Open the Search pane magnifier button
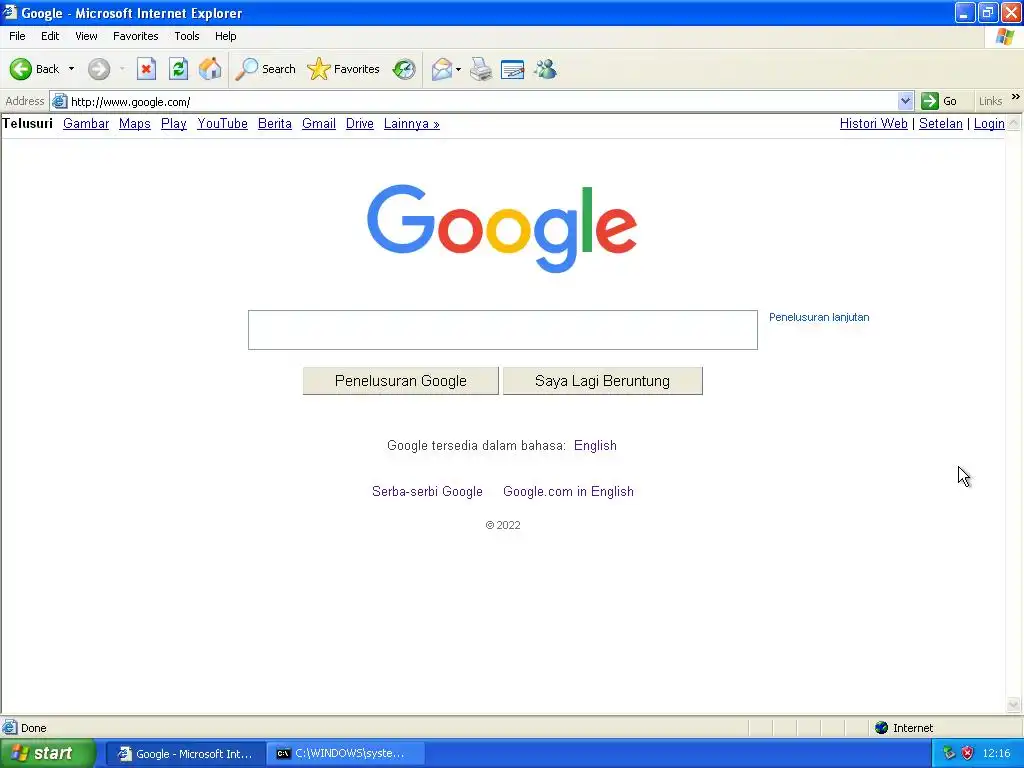The height and width of the screenshot is (768, 1024). tap(266, 69)
